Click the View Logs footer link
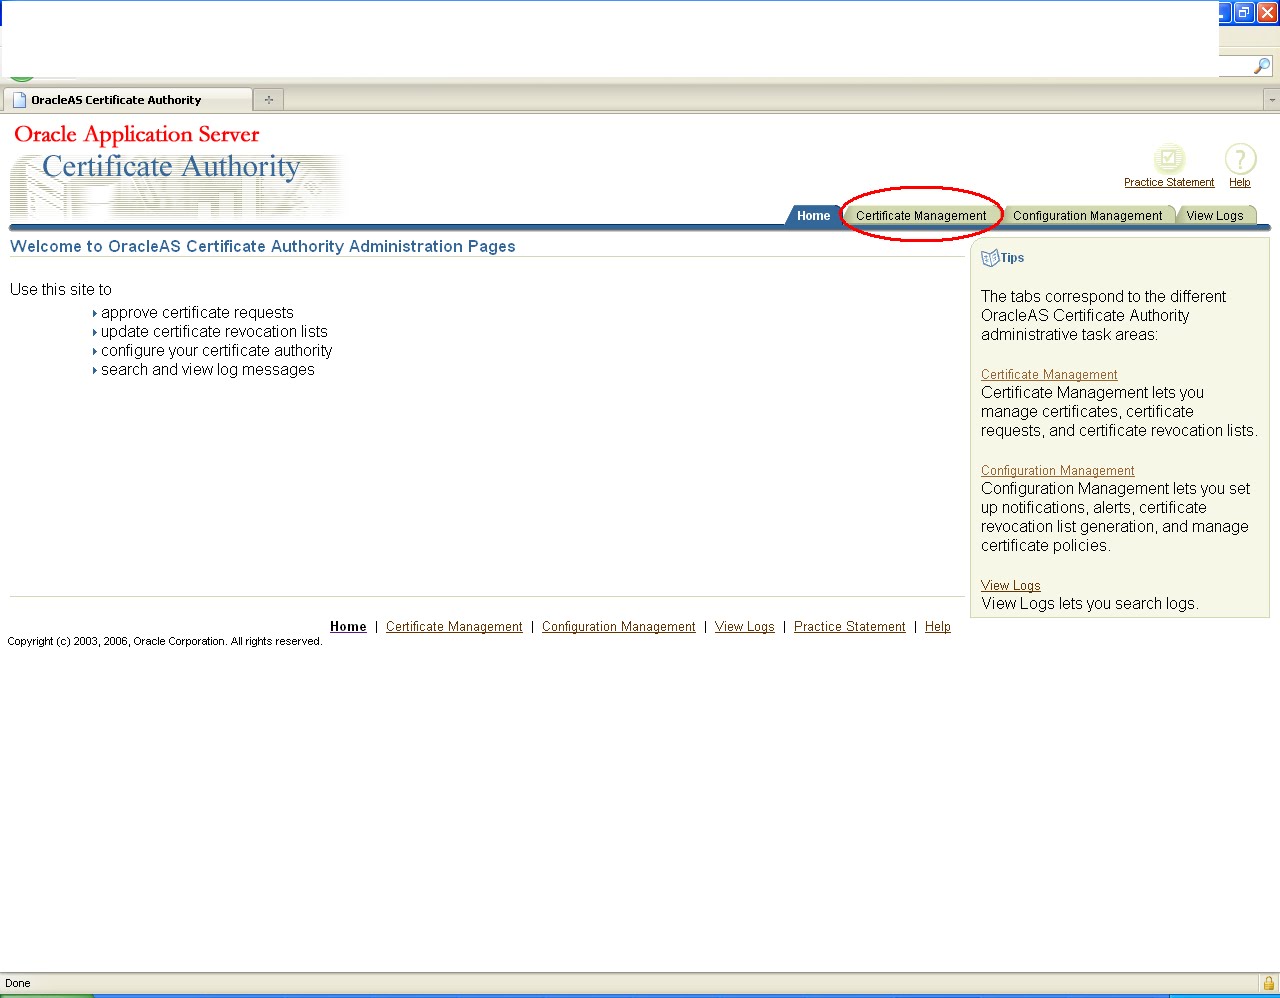This screenshot has width=1280, height=998. click(745, 627)
